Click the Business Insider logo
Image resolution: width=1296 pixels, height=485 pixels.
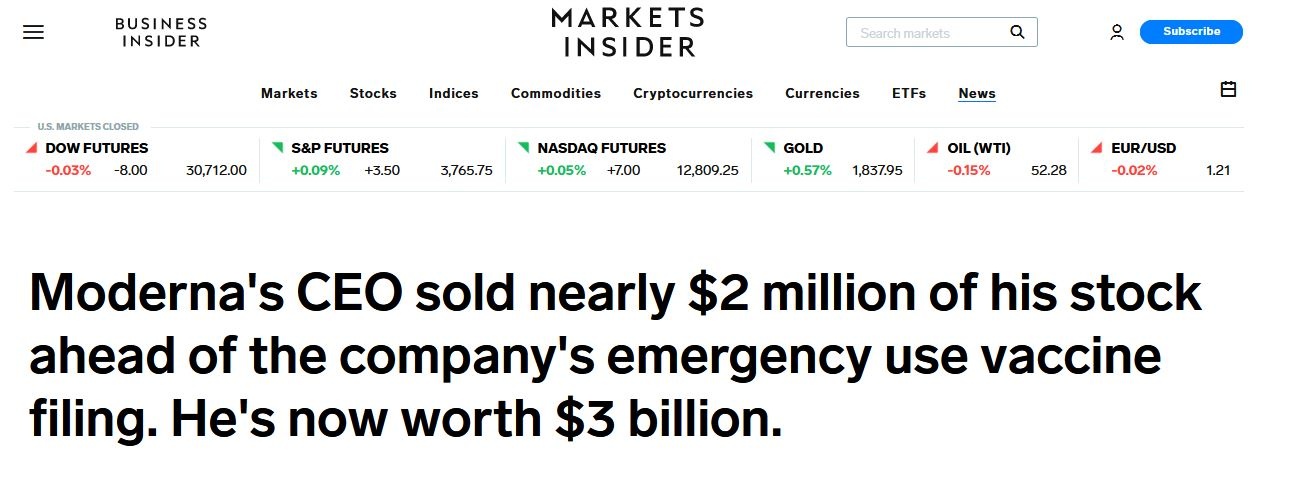[x=161, y=32]
